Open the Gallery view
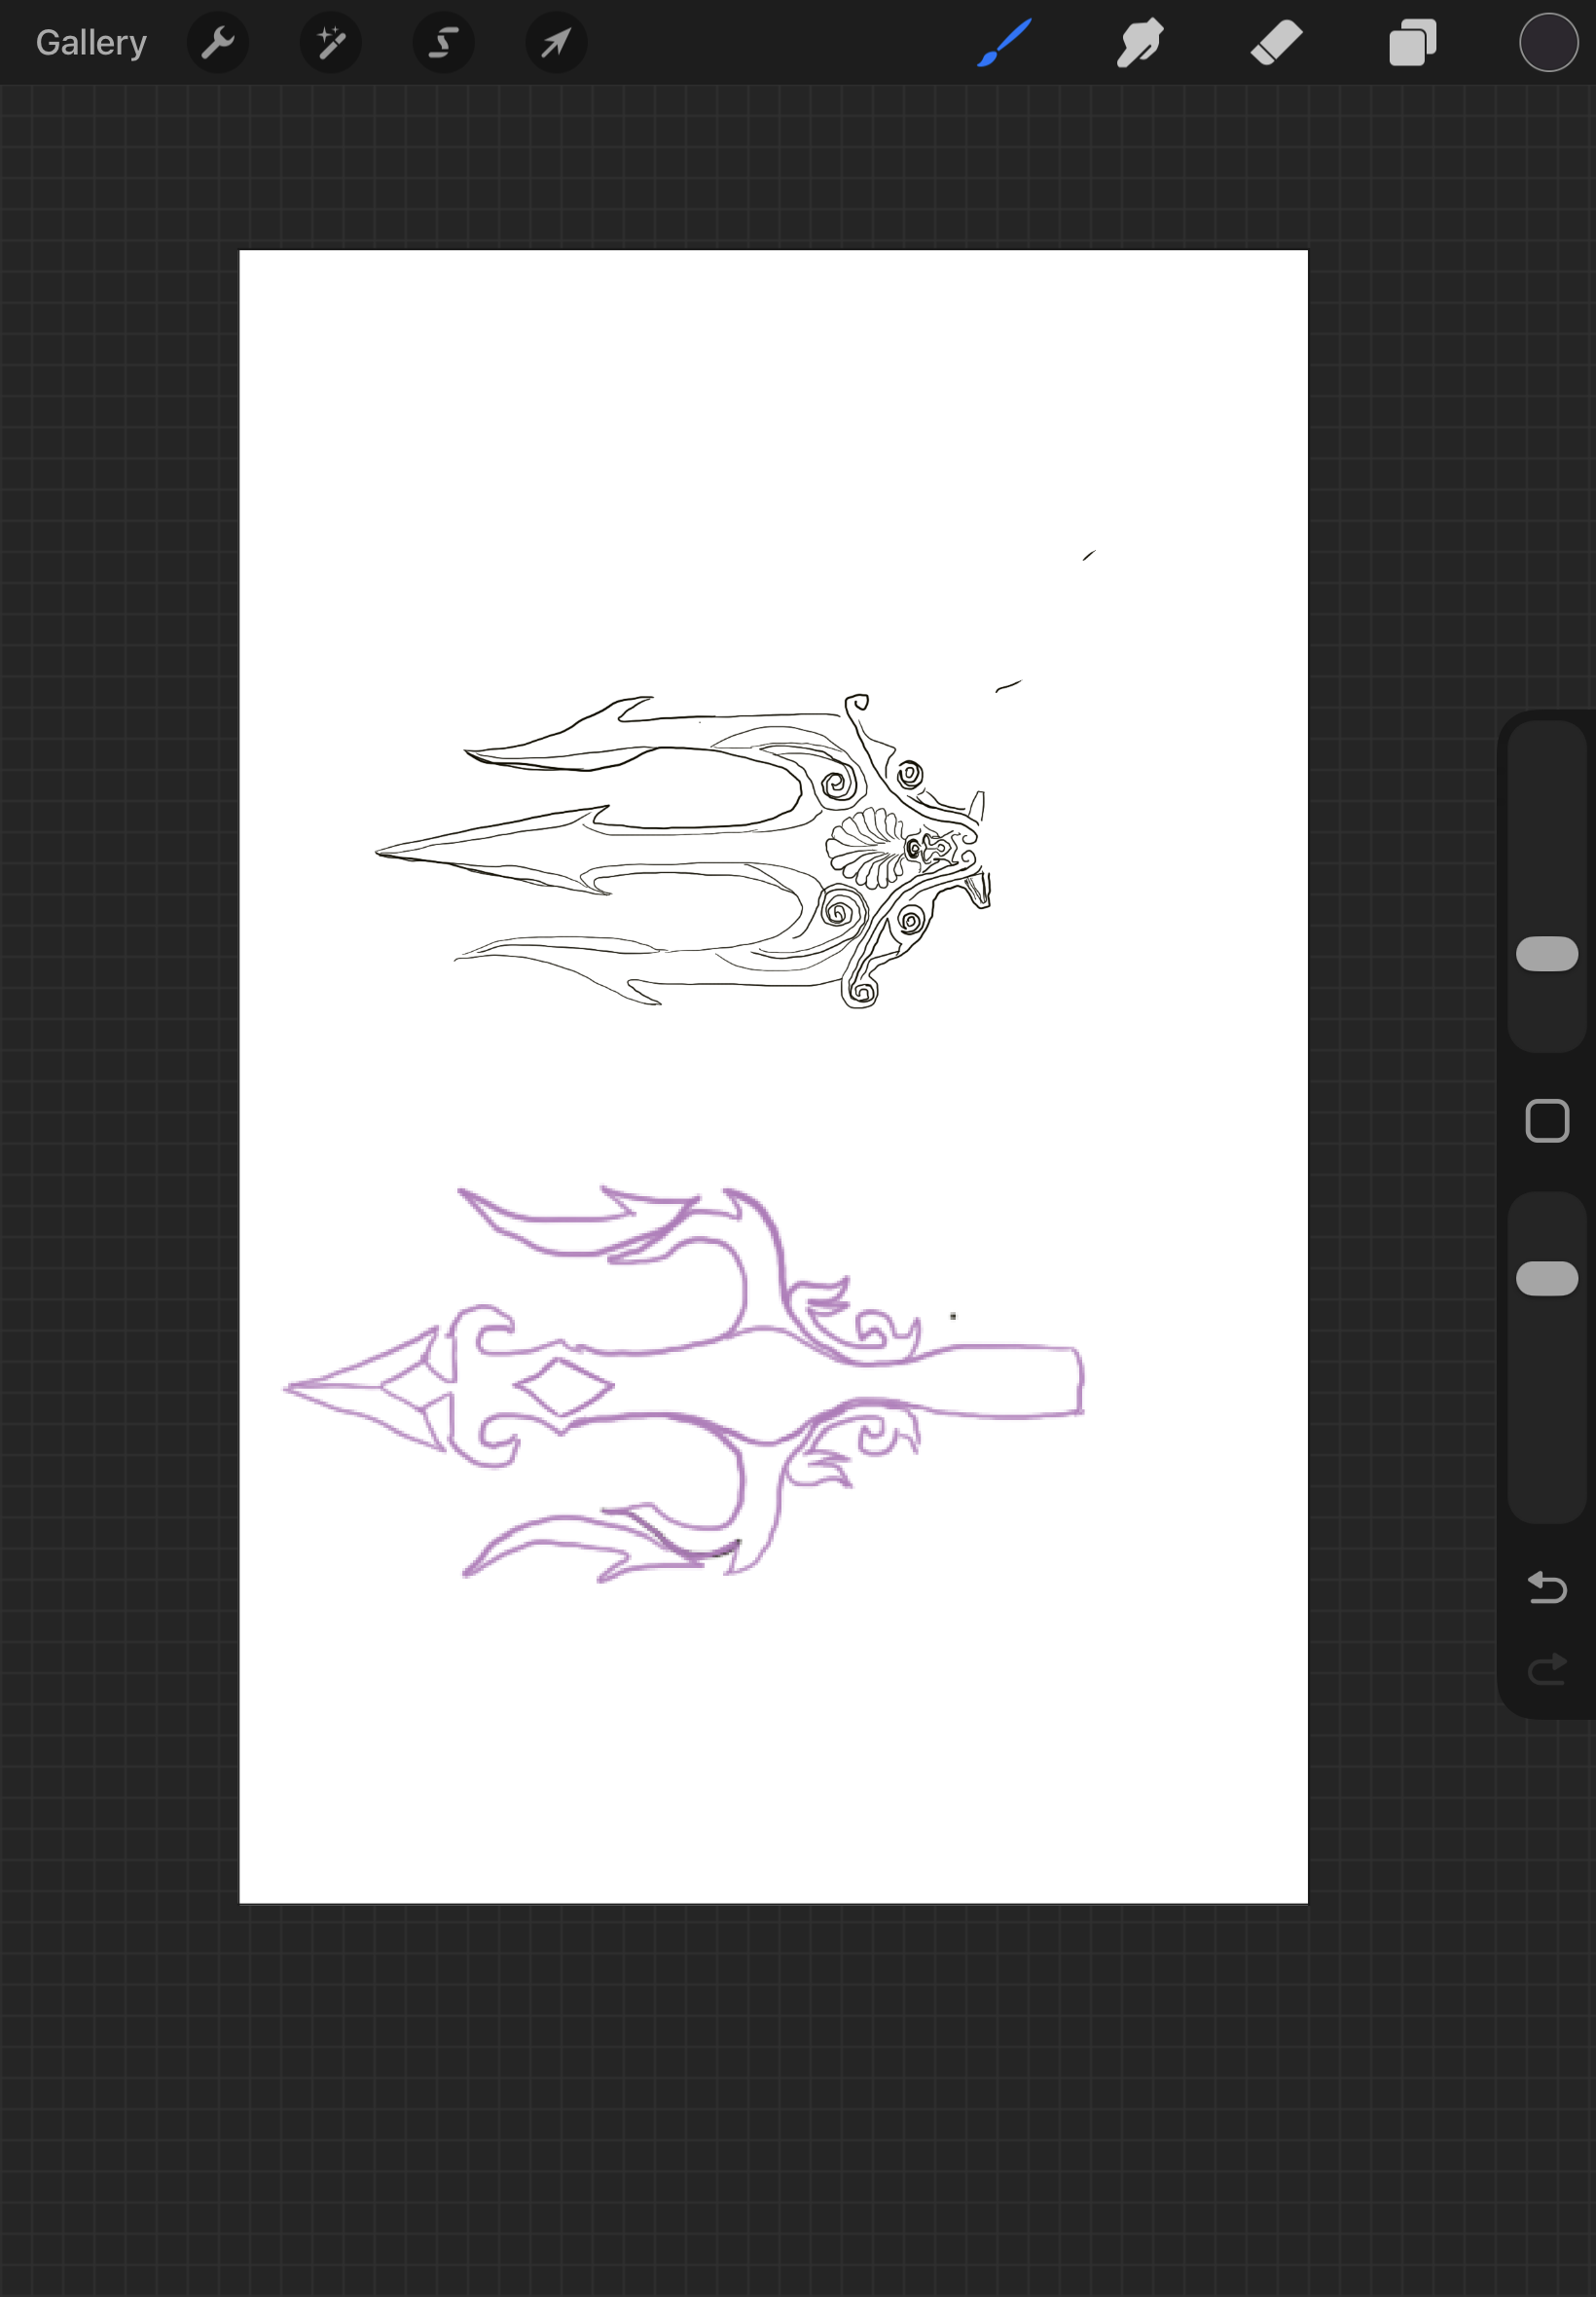 point(91,43)
